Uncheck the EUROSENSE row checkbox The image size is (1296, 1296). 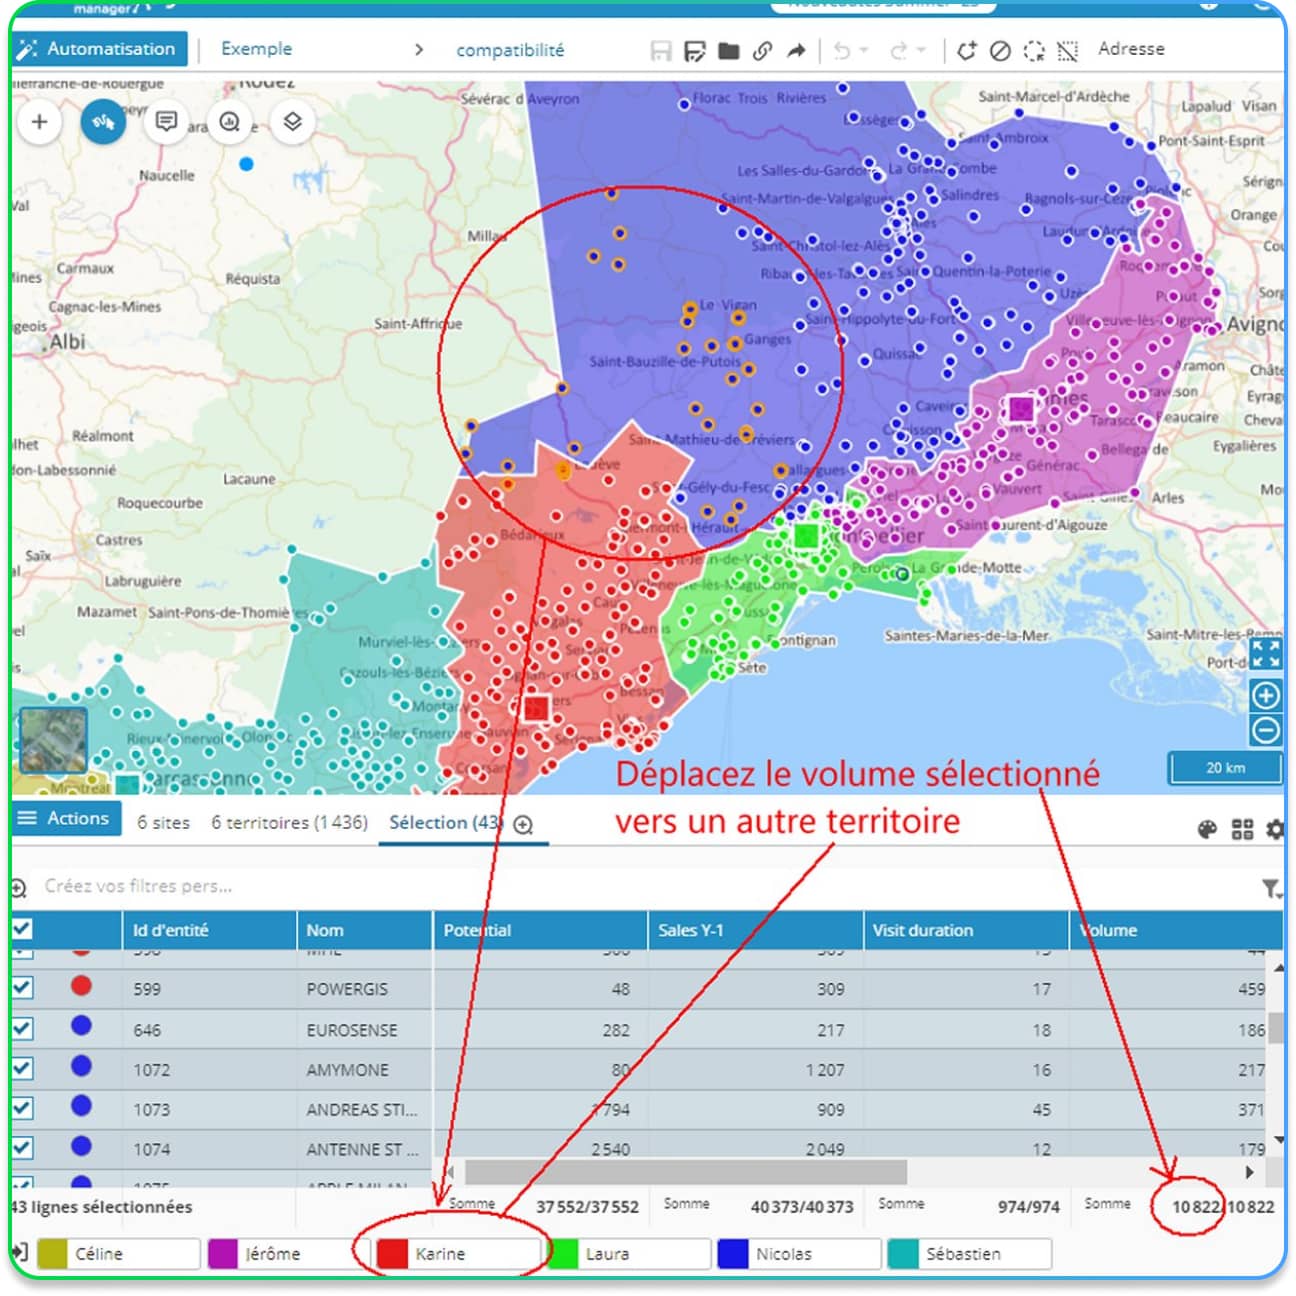click(22, 1028)
